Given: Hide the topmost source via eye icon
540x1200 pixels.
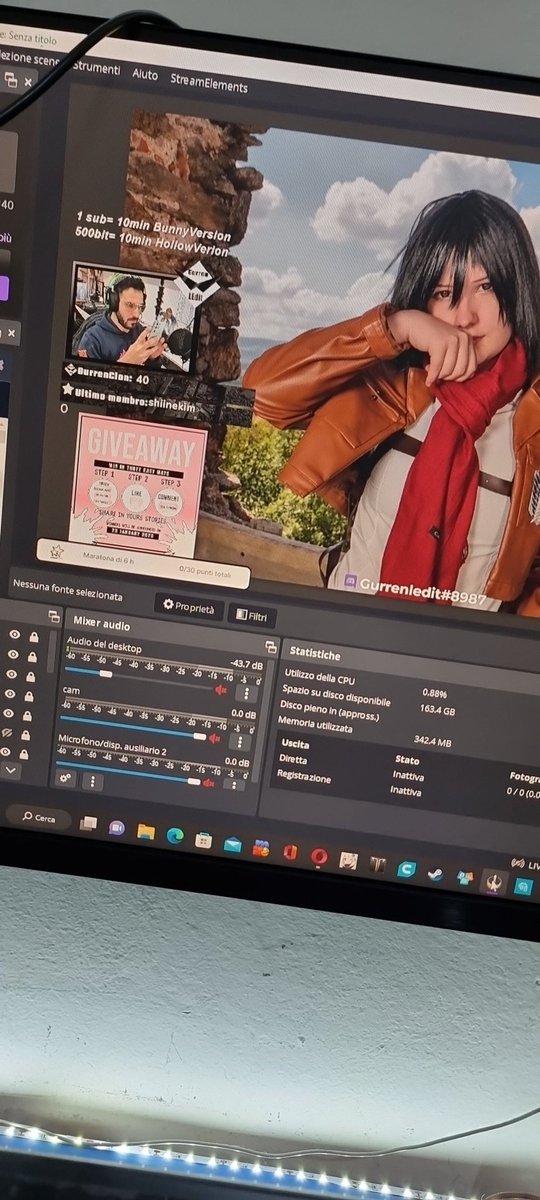Looking at the screenshot, I should pyautogui.click(x=14, y=634).
